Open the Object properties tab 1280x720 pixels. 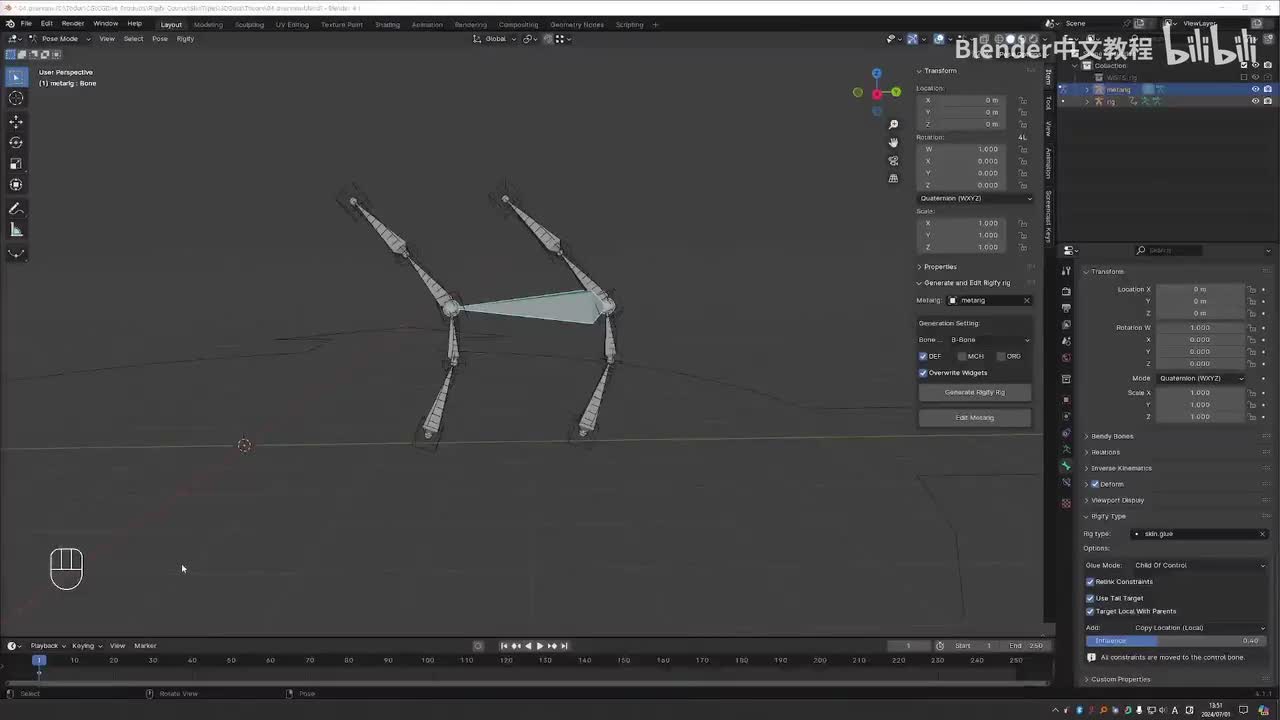(1066, 400)
